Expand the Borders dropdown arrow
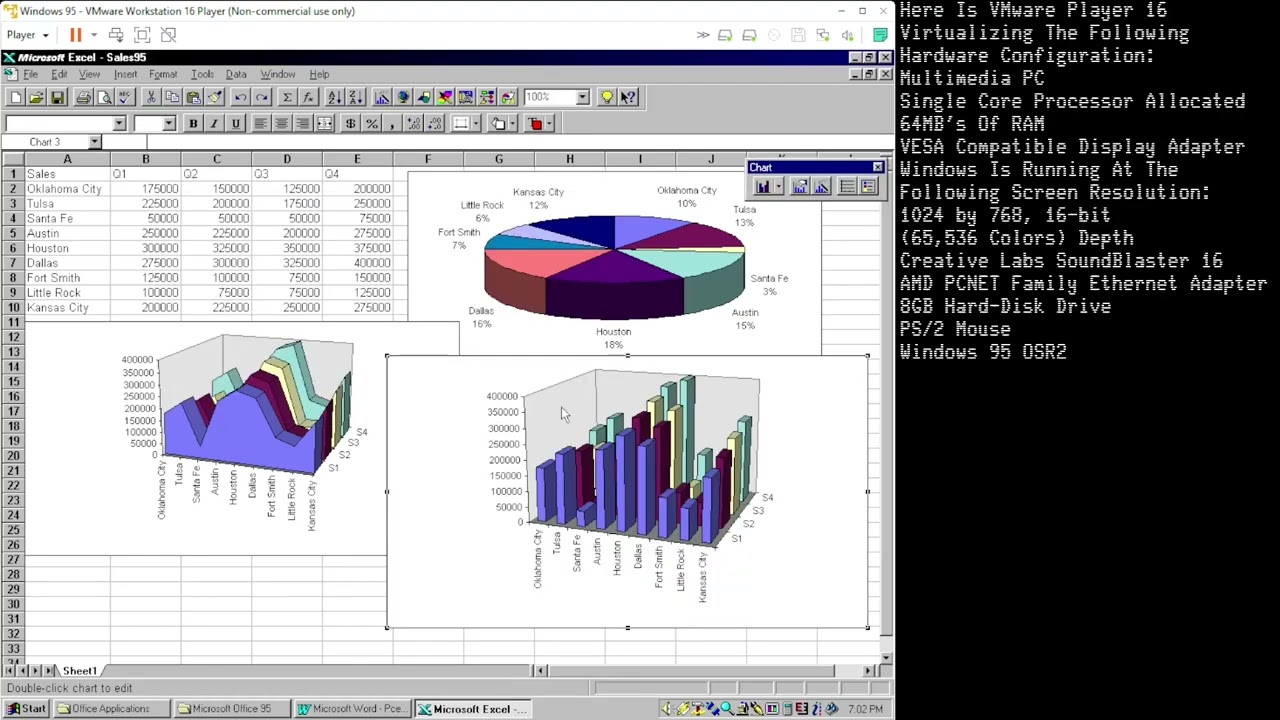This screenshot has width=1280, height=720. [475, 123]
